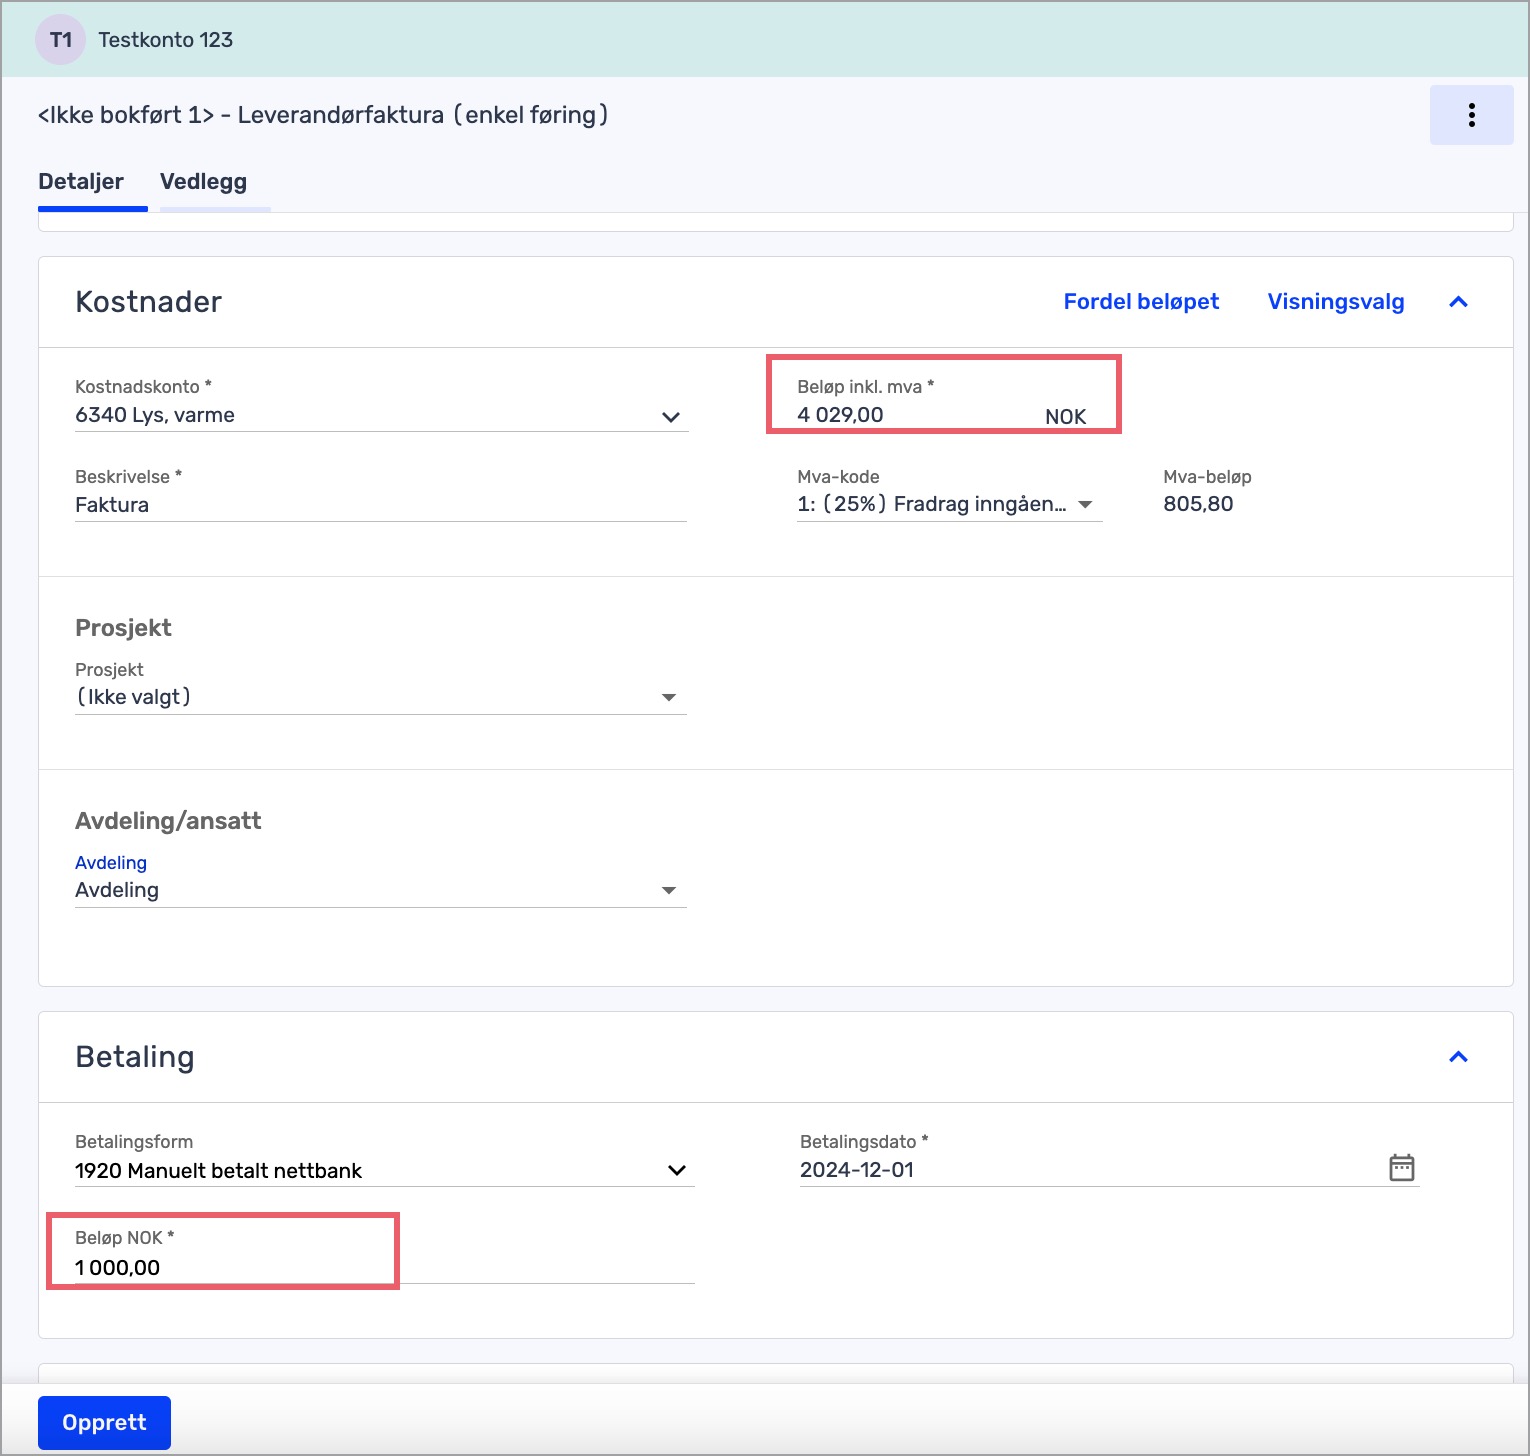Click the Testkonto 123 account name
This screenshot has width=1530, height=1456.
pos(166,40)
